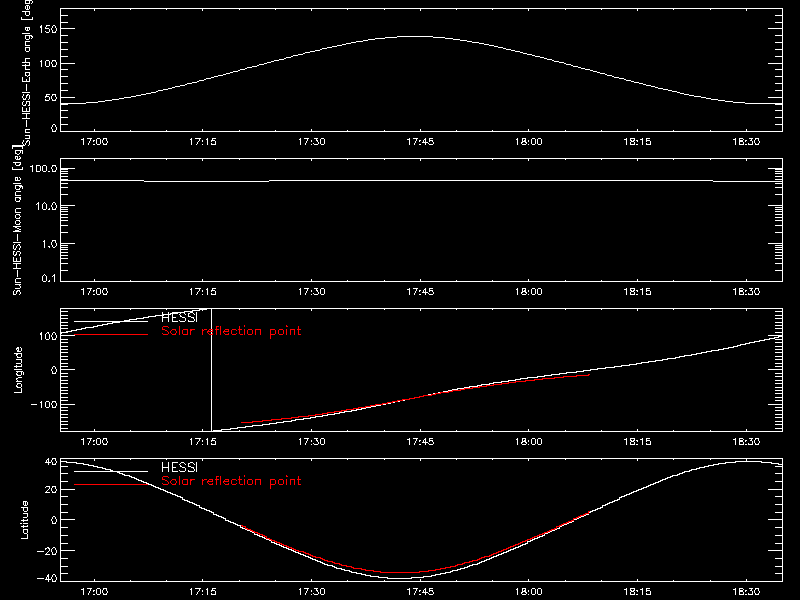Click 17:00 time label under Latitude plot
This screenshot has height=600, width=800.
pyautogui.click(x=94, y=591)
